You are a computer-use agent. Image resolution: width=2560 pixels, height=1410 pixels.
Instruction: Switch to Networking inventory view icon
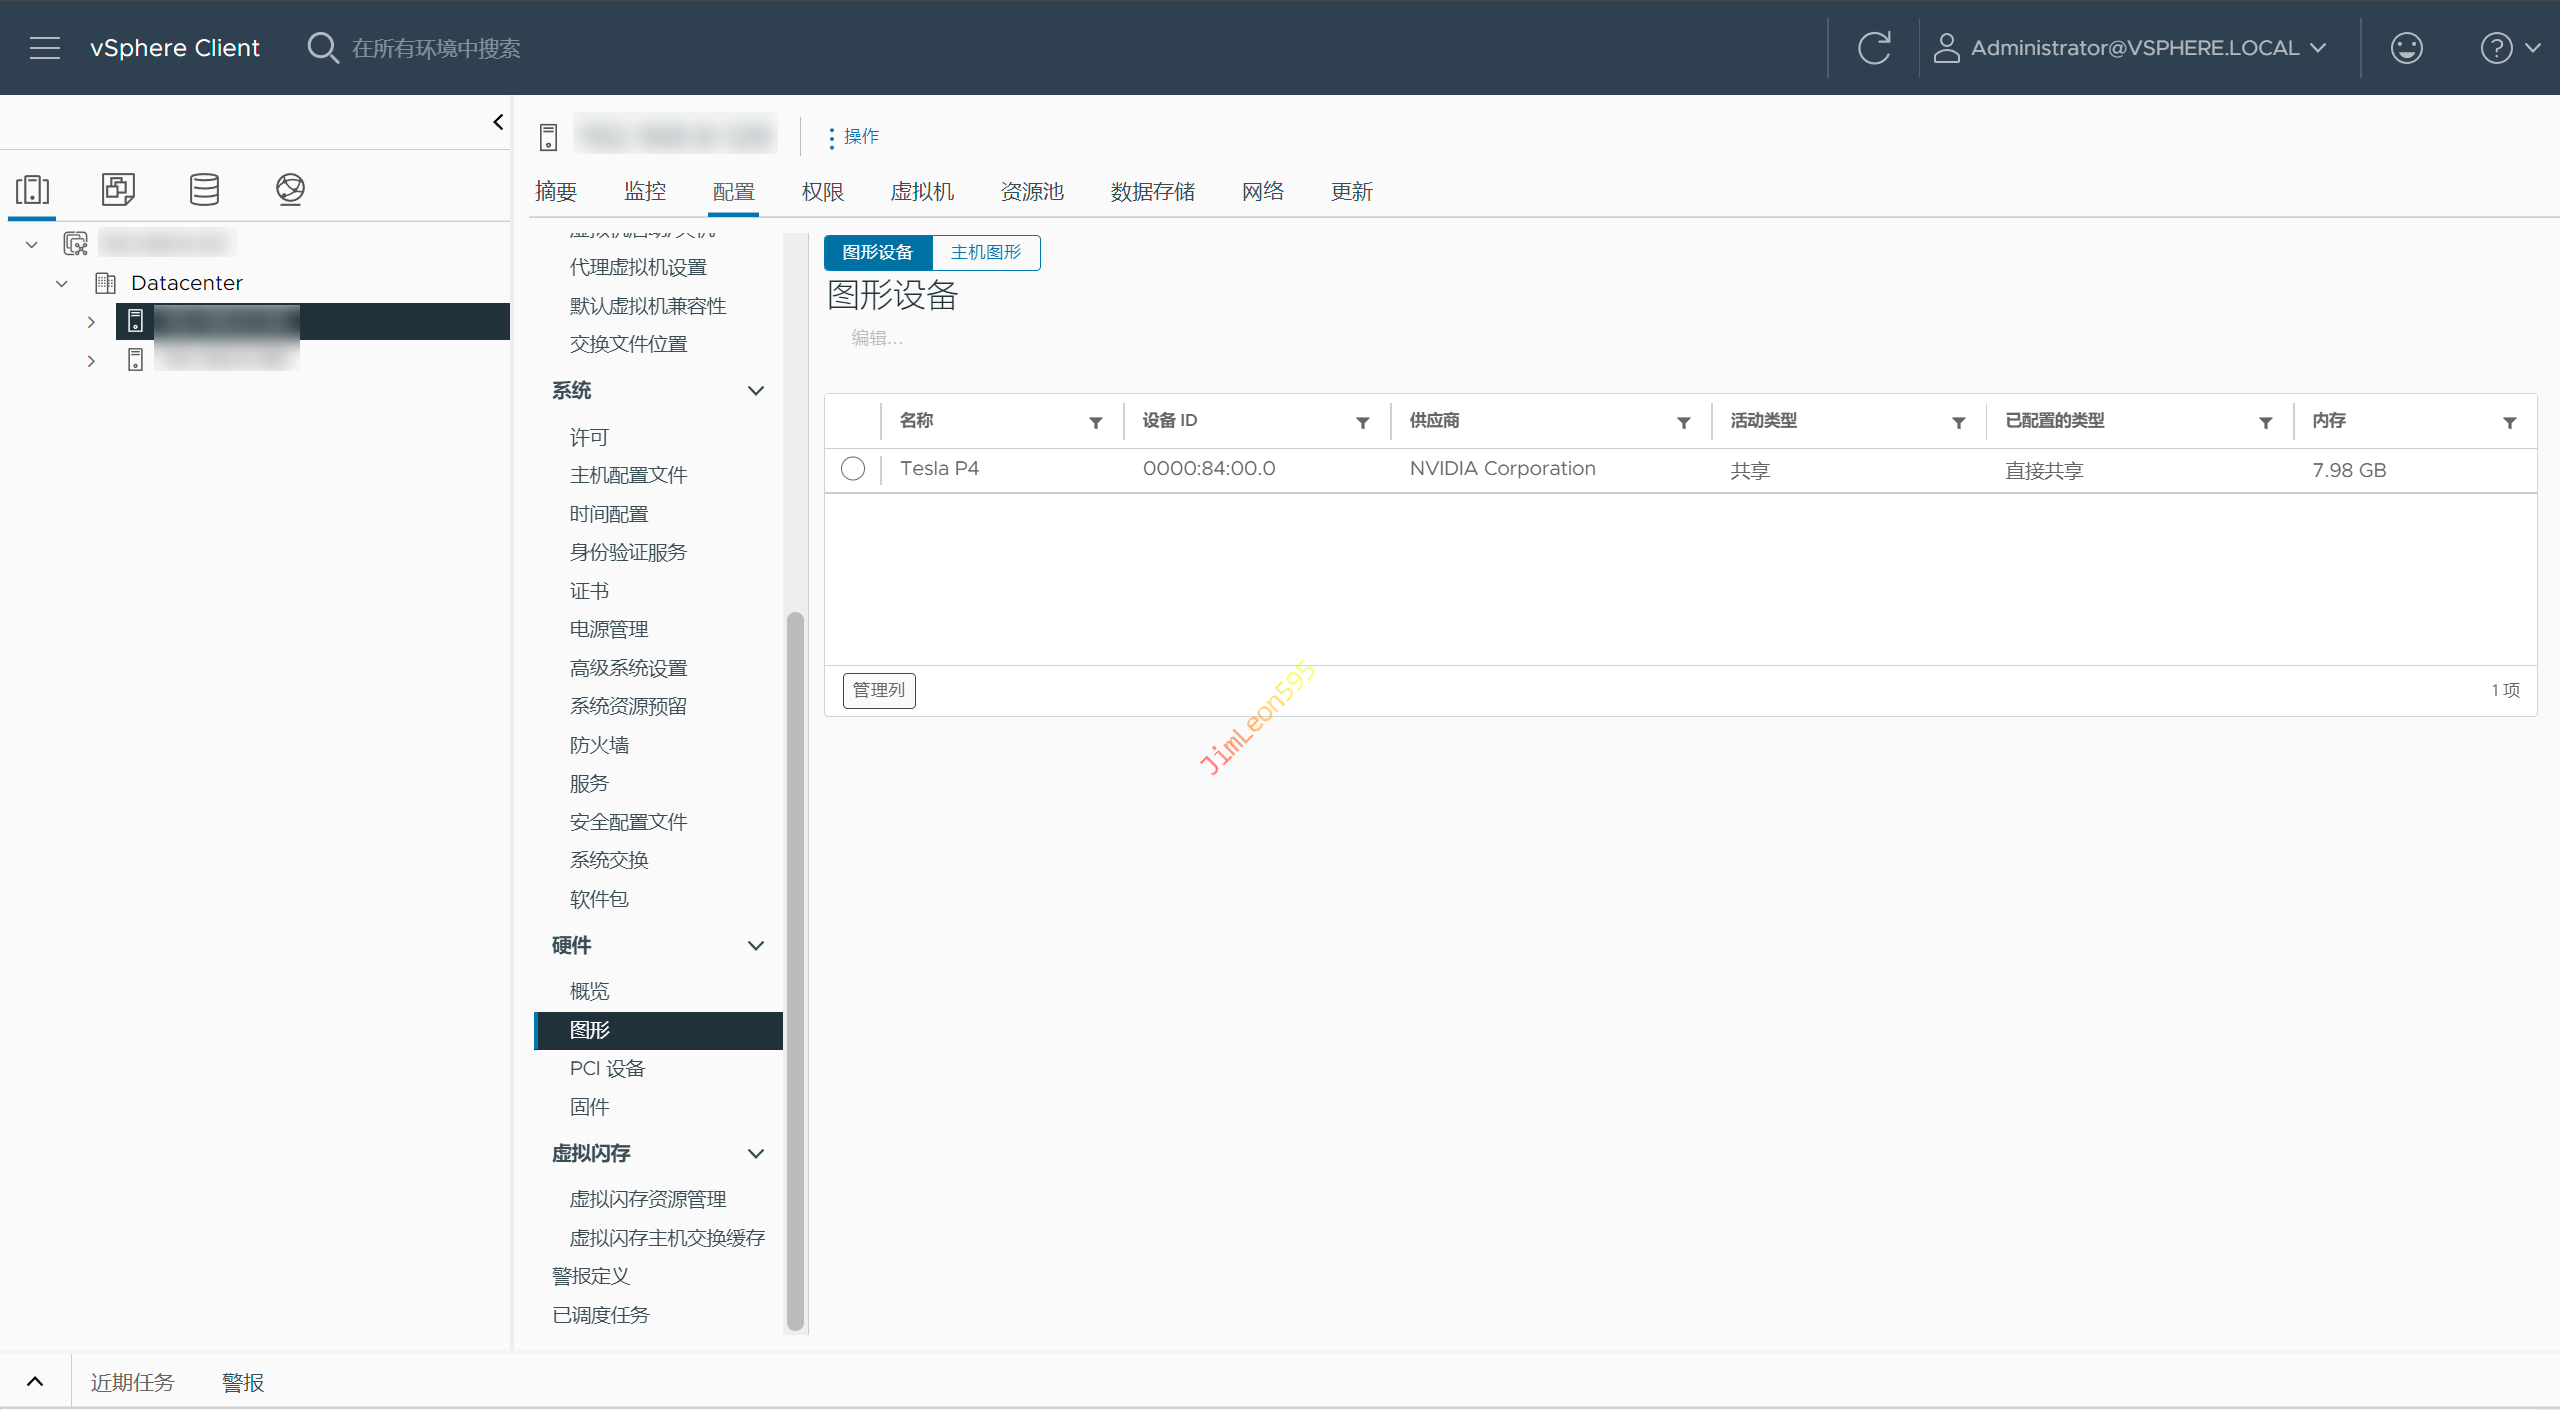[290, 189]
